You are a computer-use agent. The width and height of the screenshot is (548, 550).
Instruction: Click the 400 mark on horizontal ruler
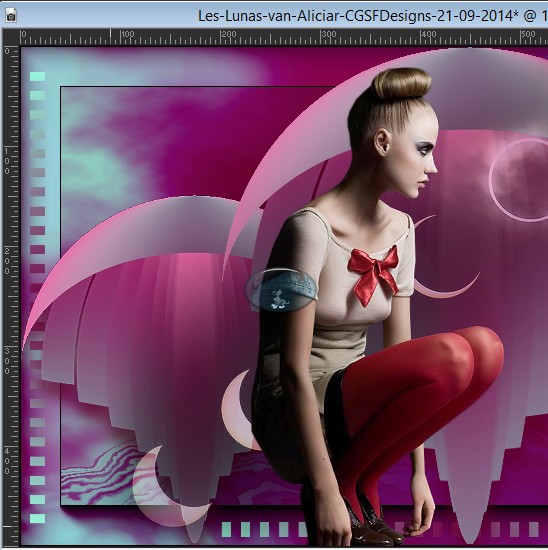click(429, 34)
